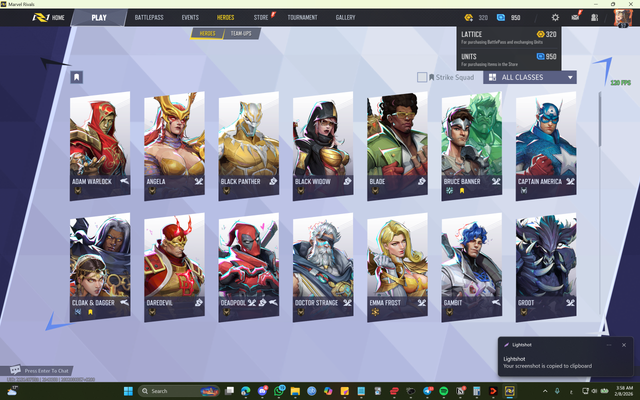Click the Marvel Rivals logo Home button

pyautogui.click(x=49, y=18)
